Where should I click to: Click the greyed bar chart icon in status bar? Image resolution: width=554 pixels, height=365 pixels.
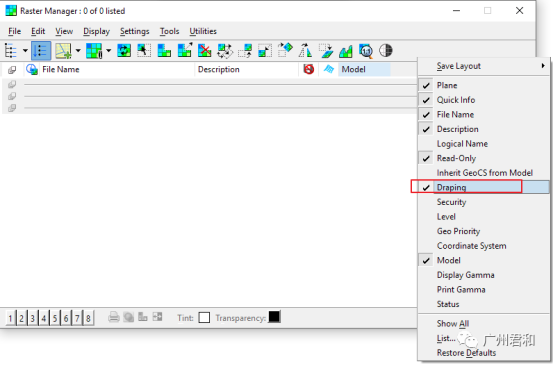[x=143, y=317]
